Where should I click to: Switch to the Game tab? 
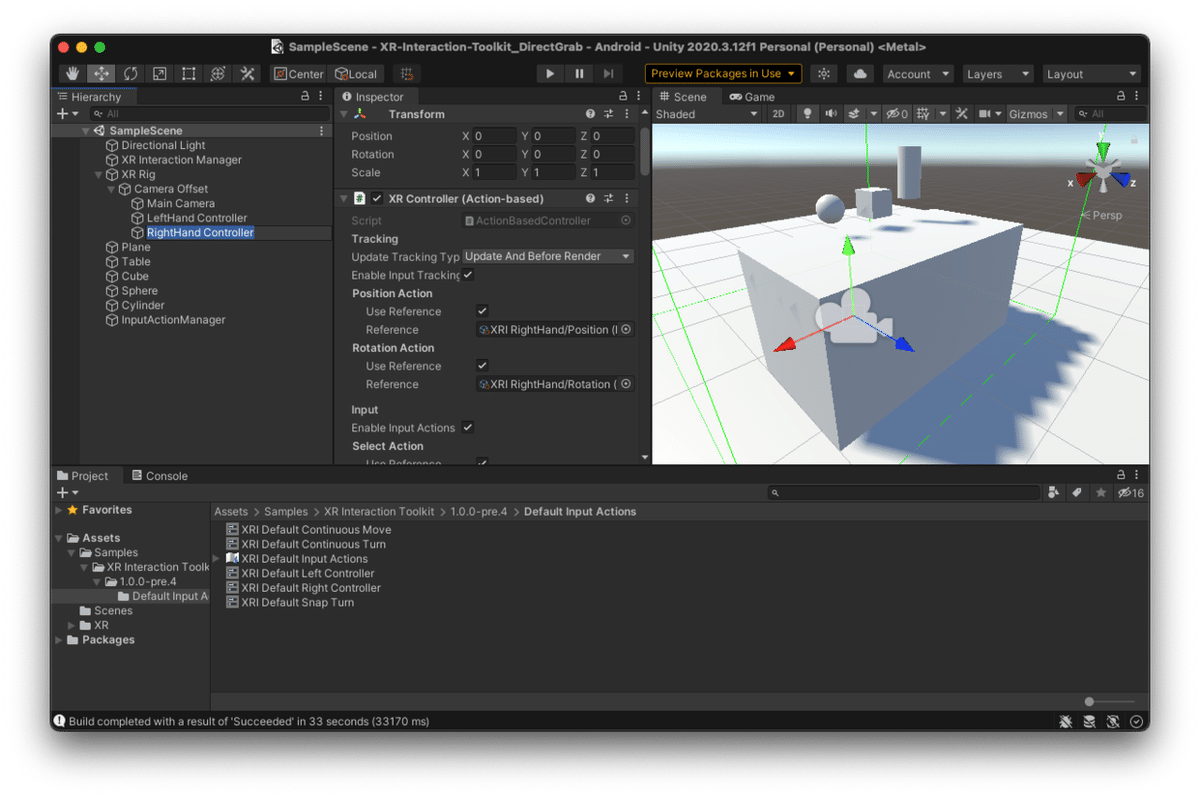[x=752, y=97]
